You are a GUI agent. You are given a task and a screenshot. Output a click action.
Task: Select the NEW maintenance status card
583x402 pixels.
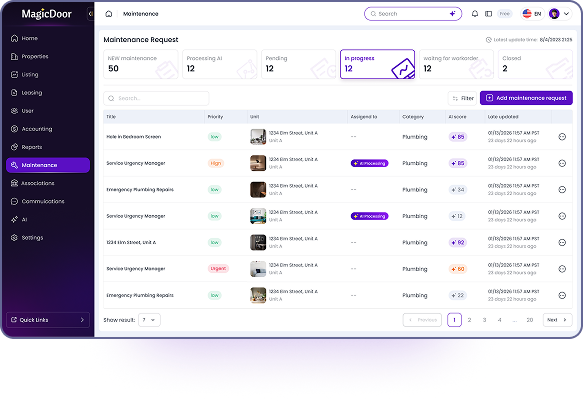[141, 64]
